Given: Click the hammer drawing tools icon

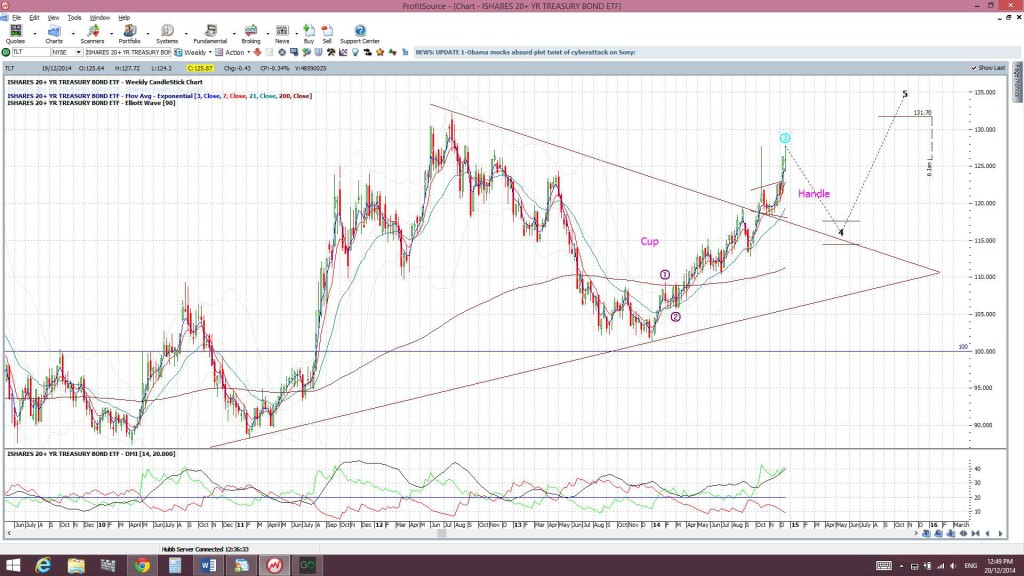Looking at the screenshot, I should [x=331, y=52].
